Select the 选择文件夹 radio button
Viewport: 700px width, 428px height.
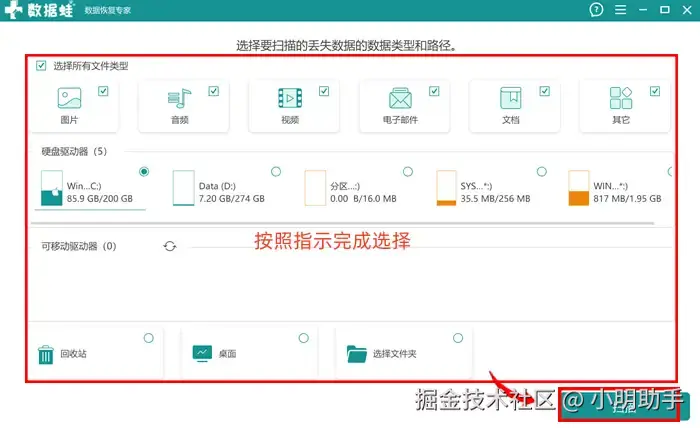458,338
